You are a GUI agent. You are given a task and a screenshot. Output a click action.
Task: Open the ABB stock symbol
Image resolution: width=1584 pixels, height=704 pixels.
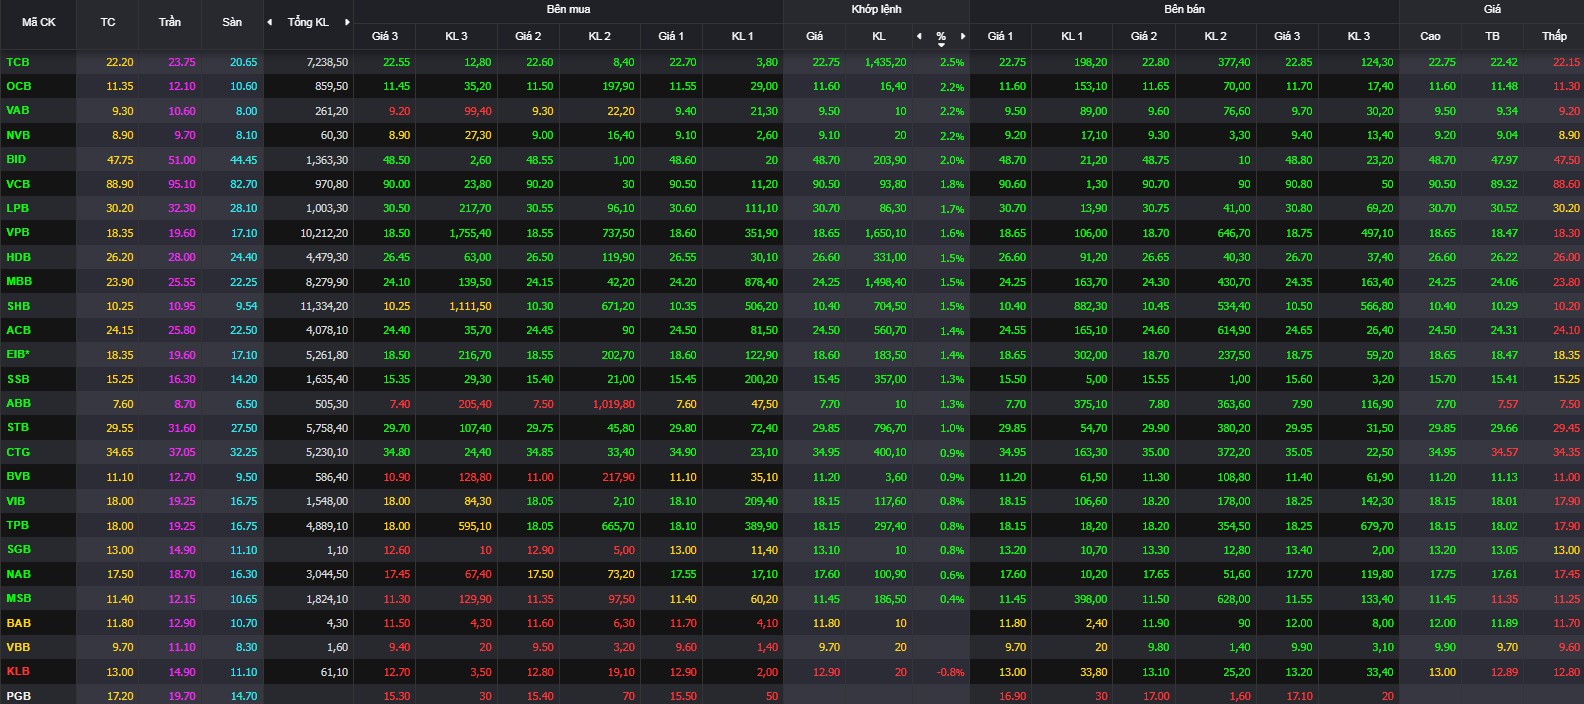point(18,403)
